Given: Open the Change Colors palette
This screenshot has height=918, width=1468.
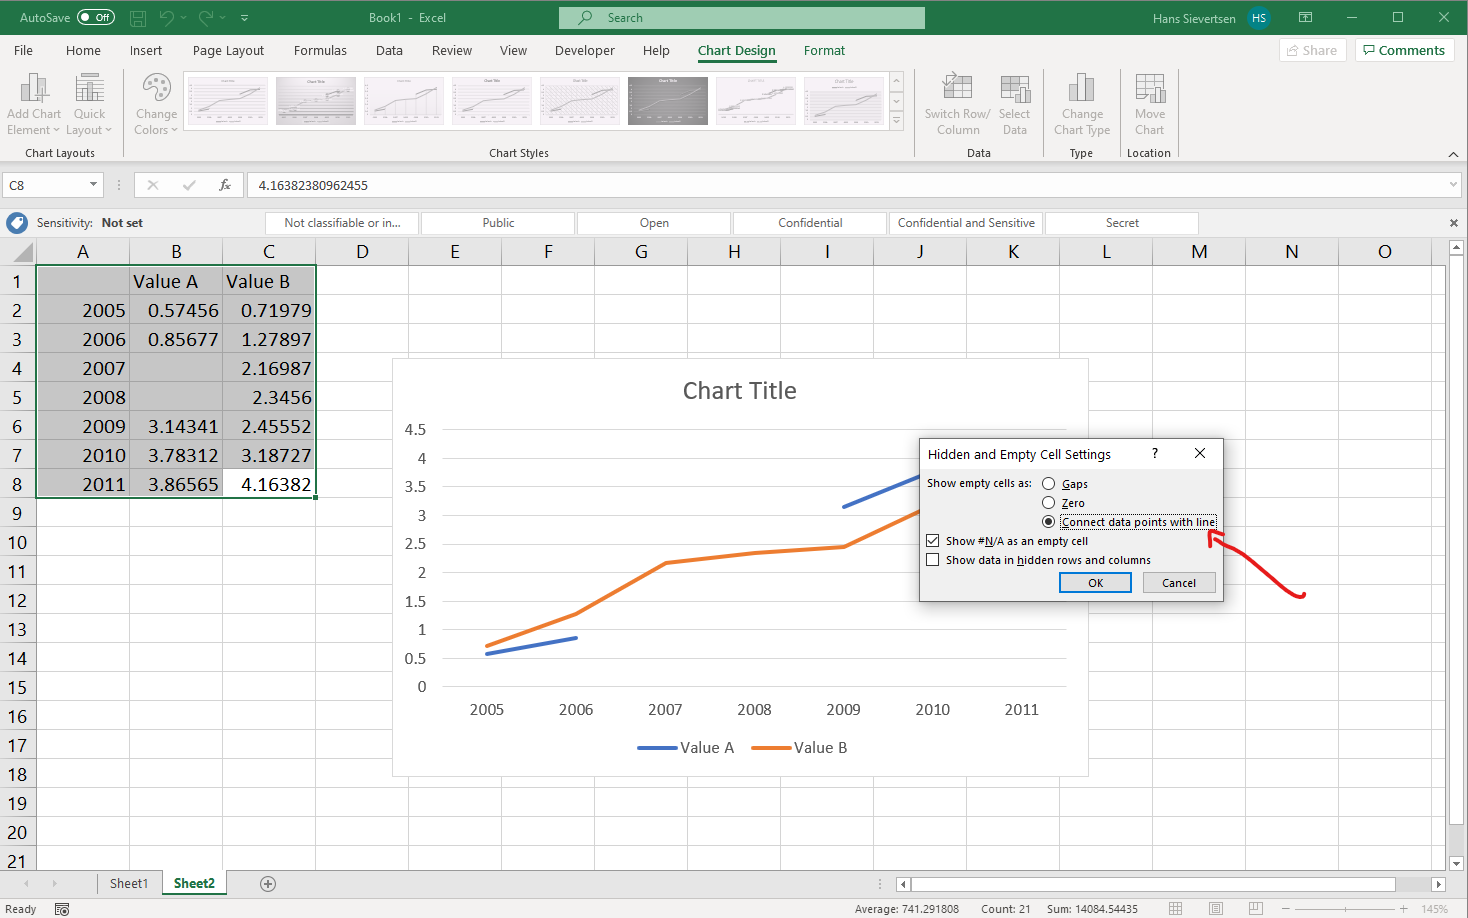Looking at the screenshot, I should pos(156,104).
